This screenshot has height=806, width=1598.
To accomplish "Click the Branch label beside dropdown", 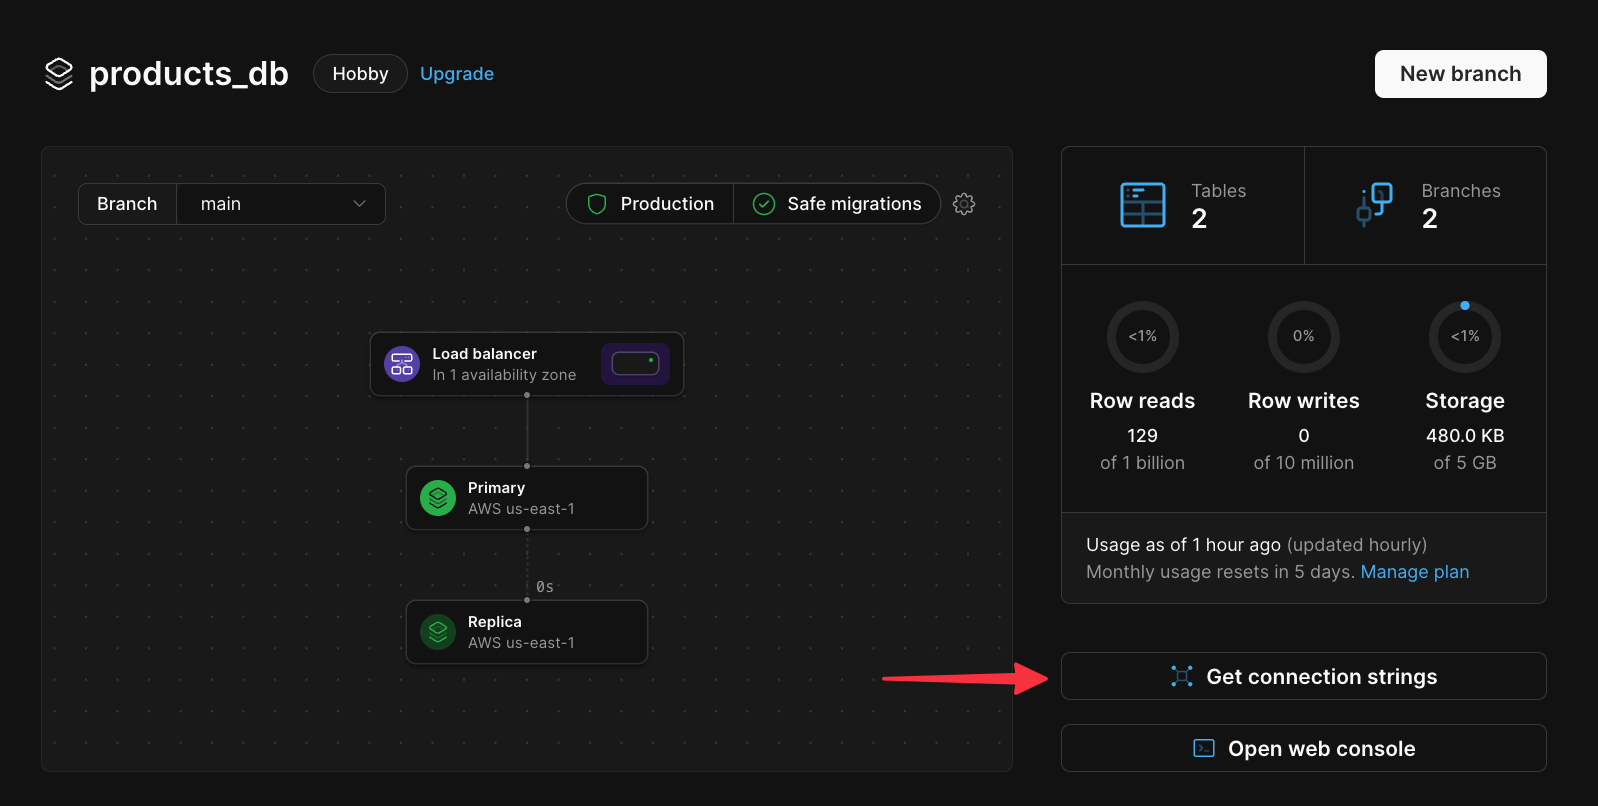I will click(x=127, y=204).
